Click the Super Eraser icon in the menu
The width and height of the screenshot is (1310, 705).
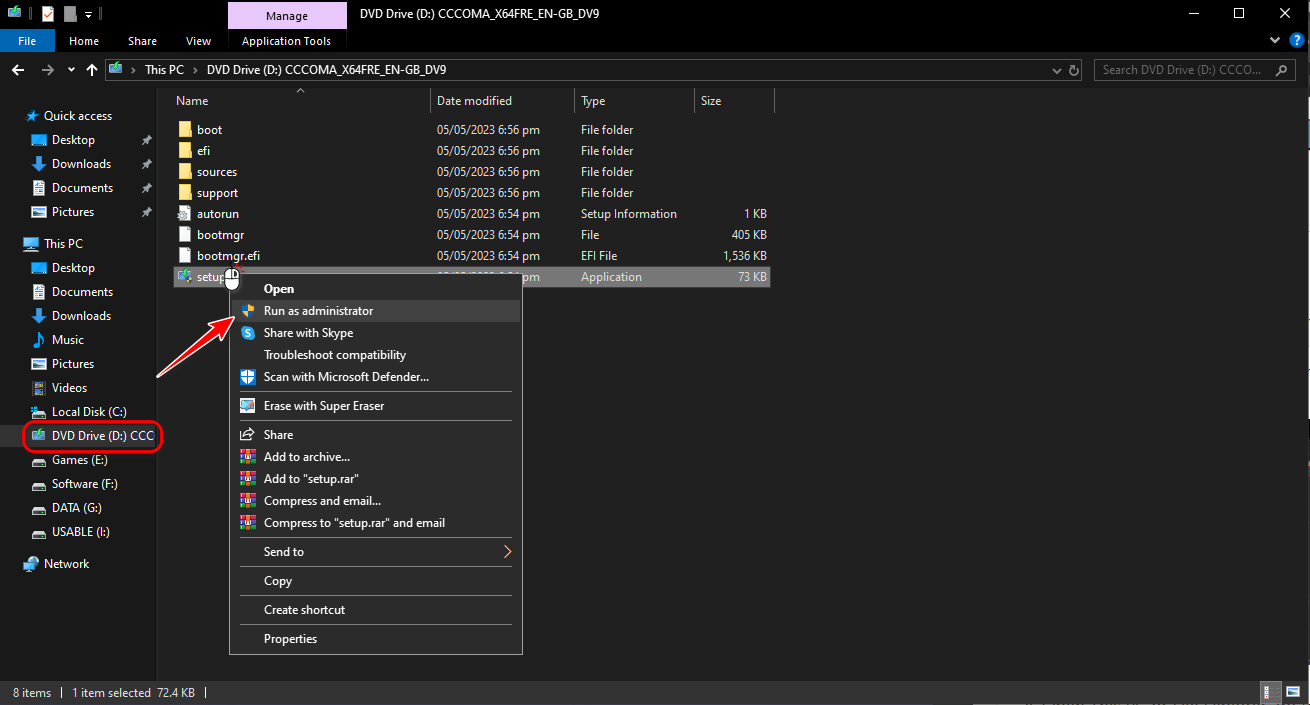pyautogui.click(x=247, y=406)
